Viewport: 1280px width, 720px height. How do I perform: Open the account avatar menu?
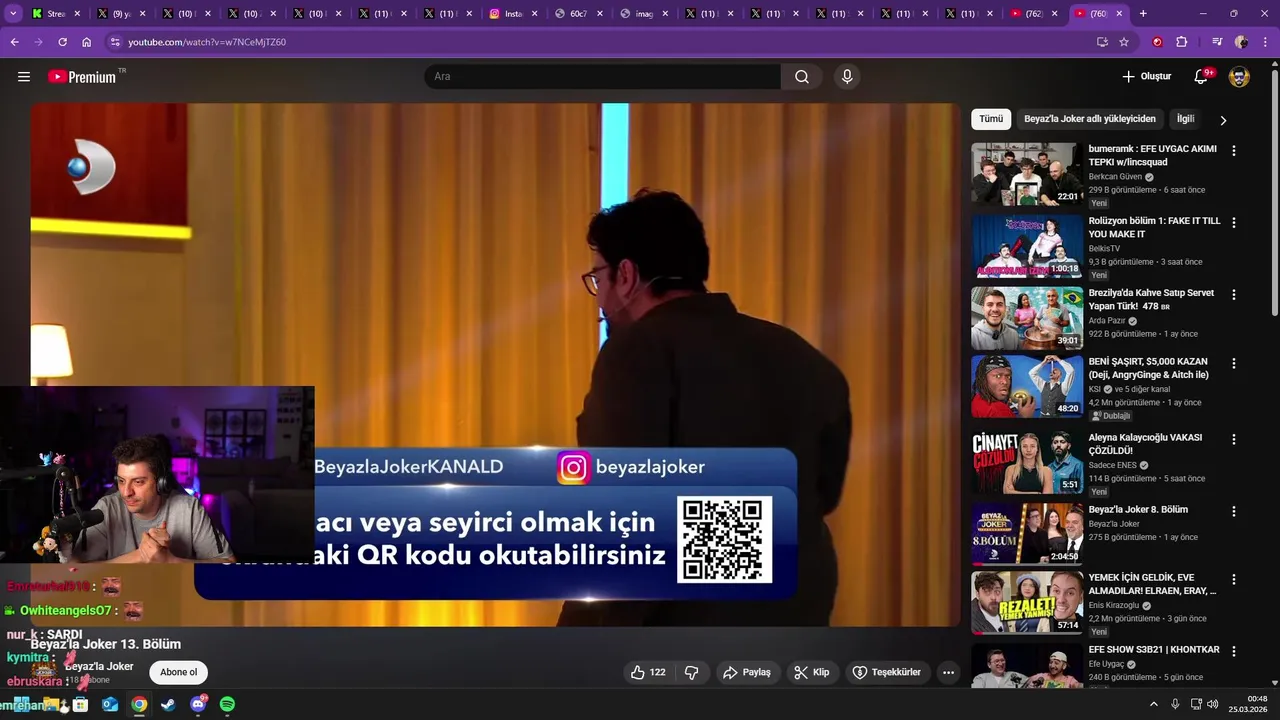click(x=1239, y=77)
